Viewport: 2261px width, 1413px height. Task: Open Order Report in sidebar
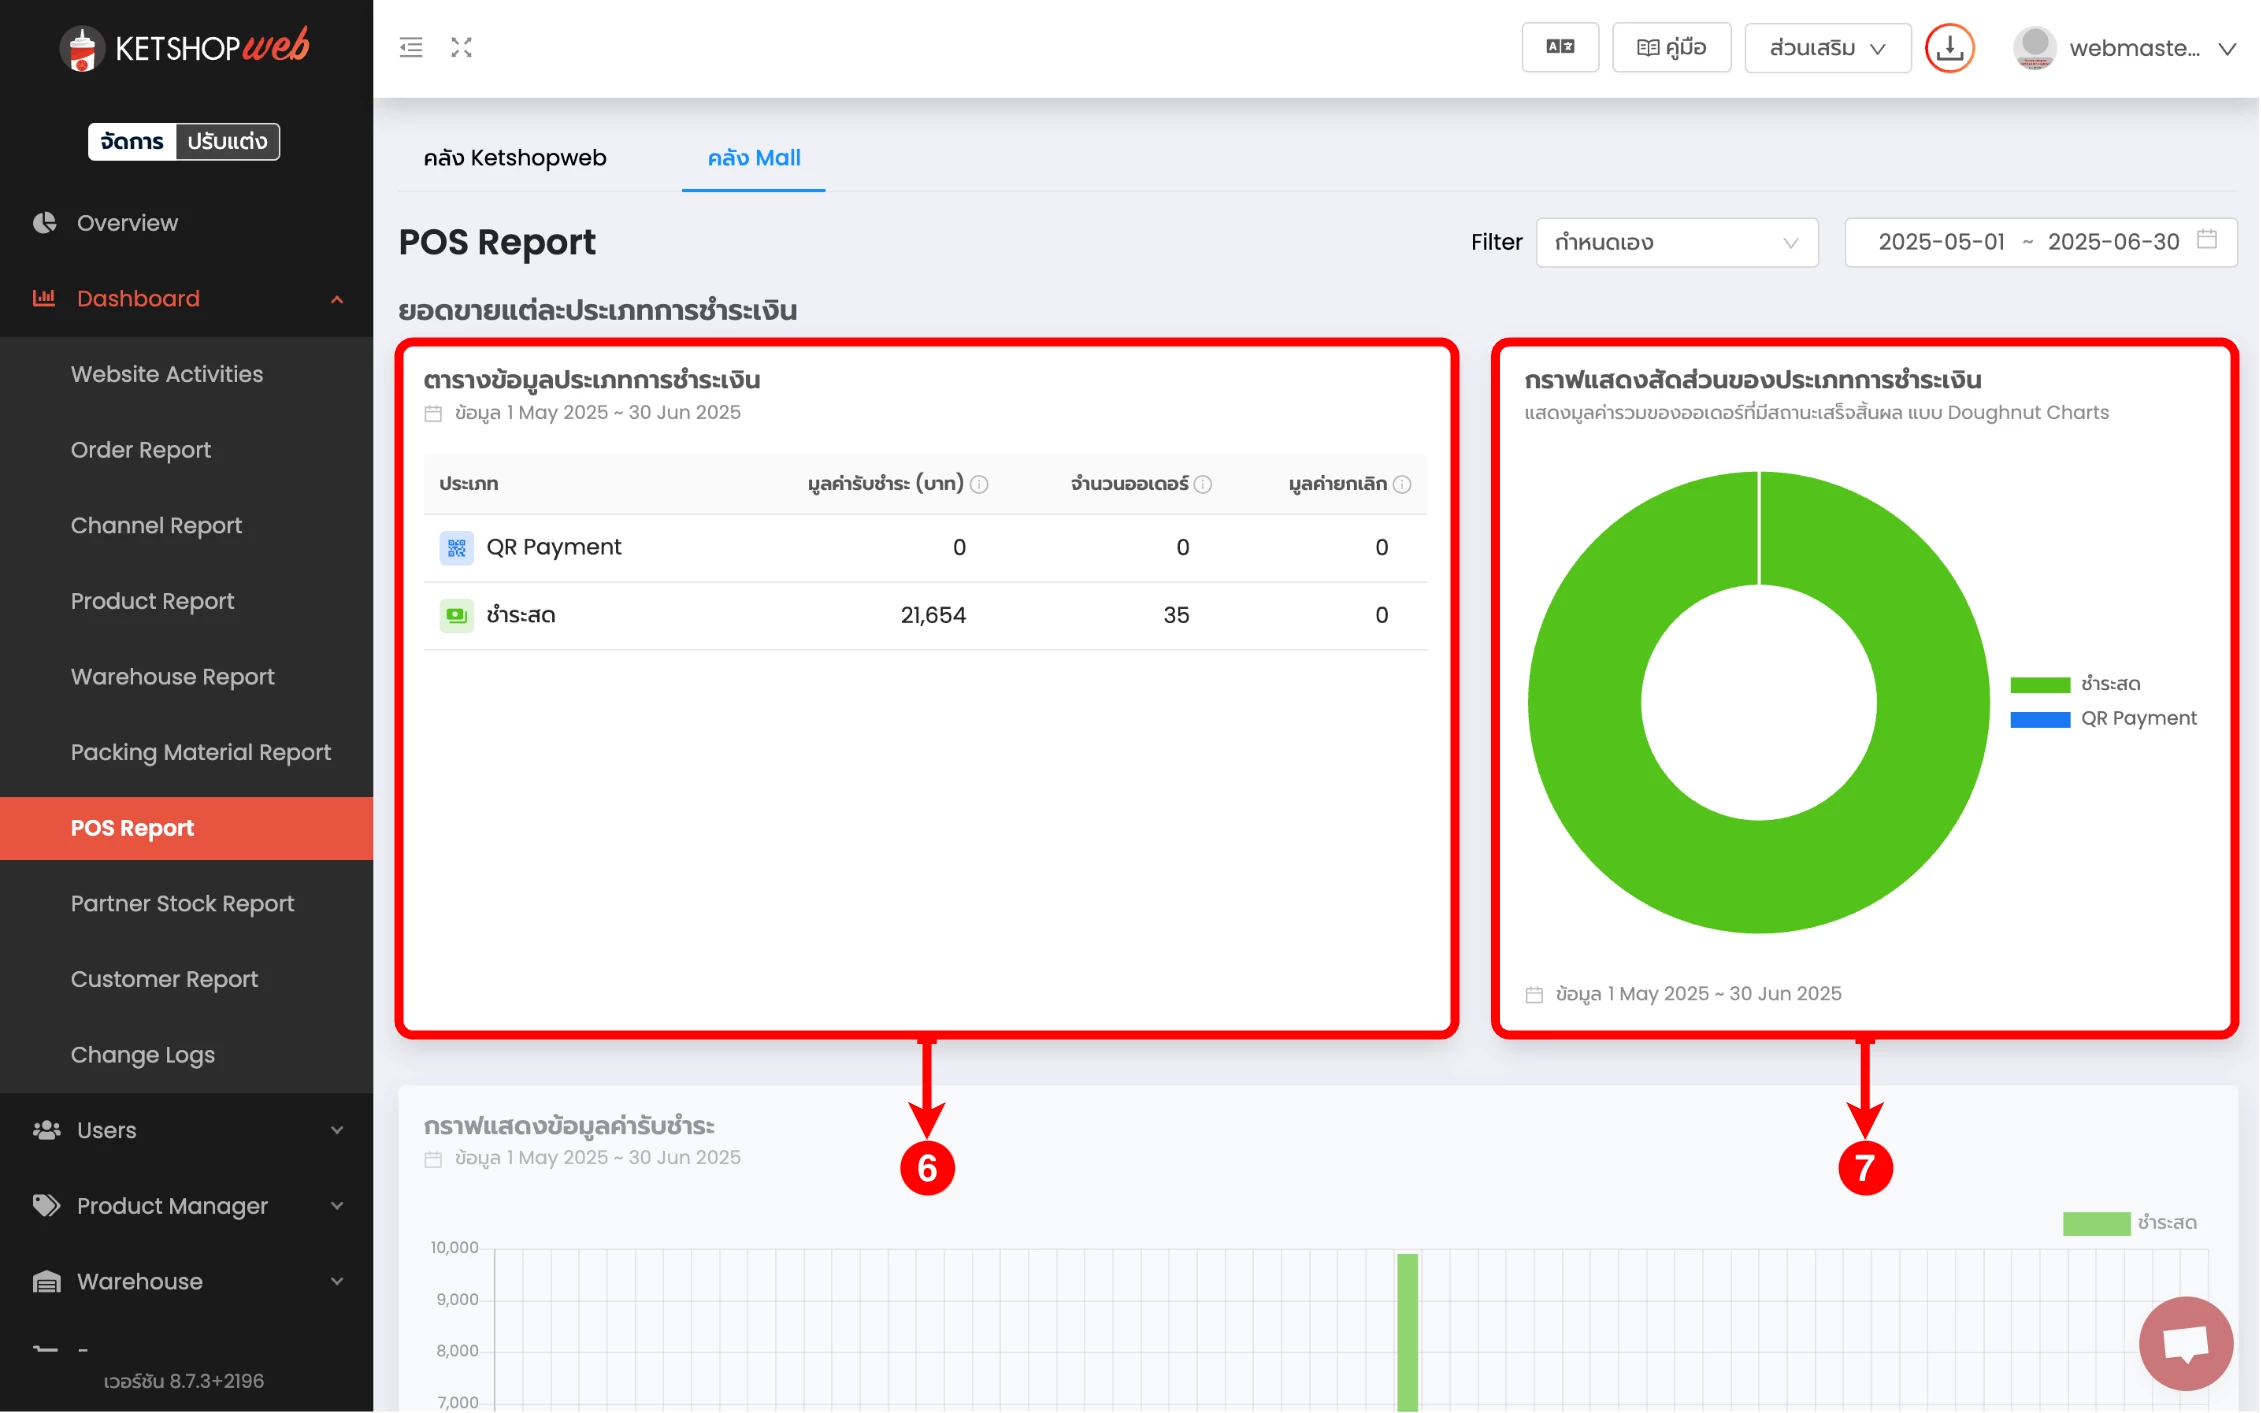tap(141, 450)
